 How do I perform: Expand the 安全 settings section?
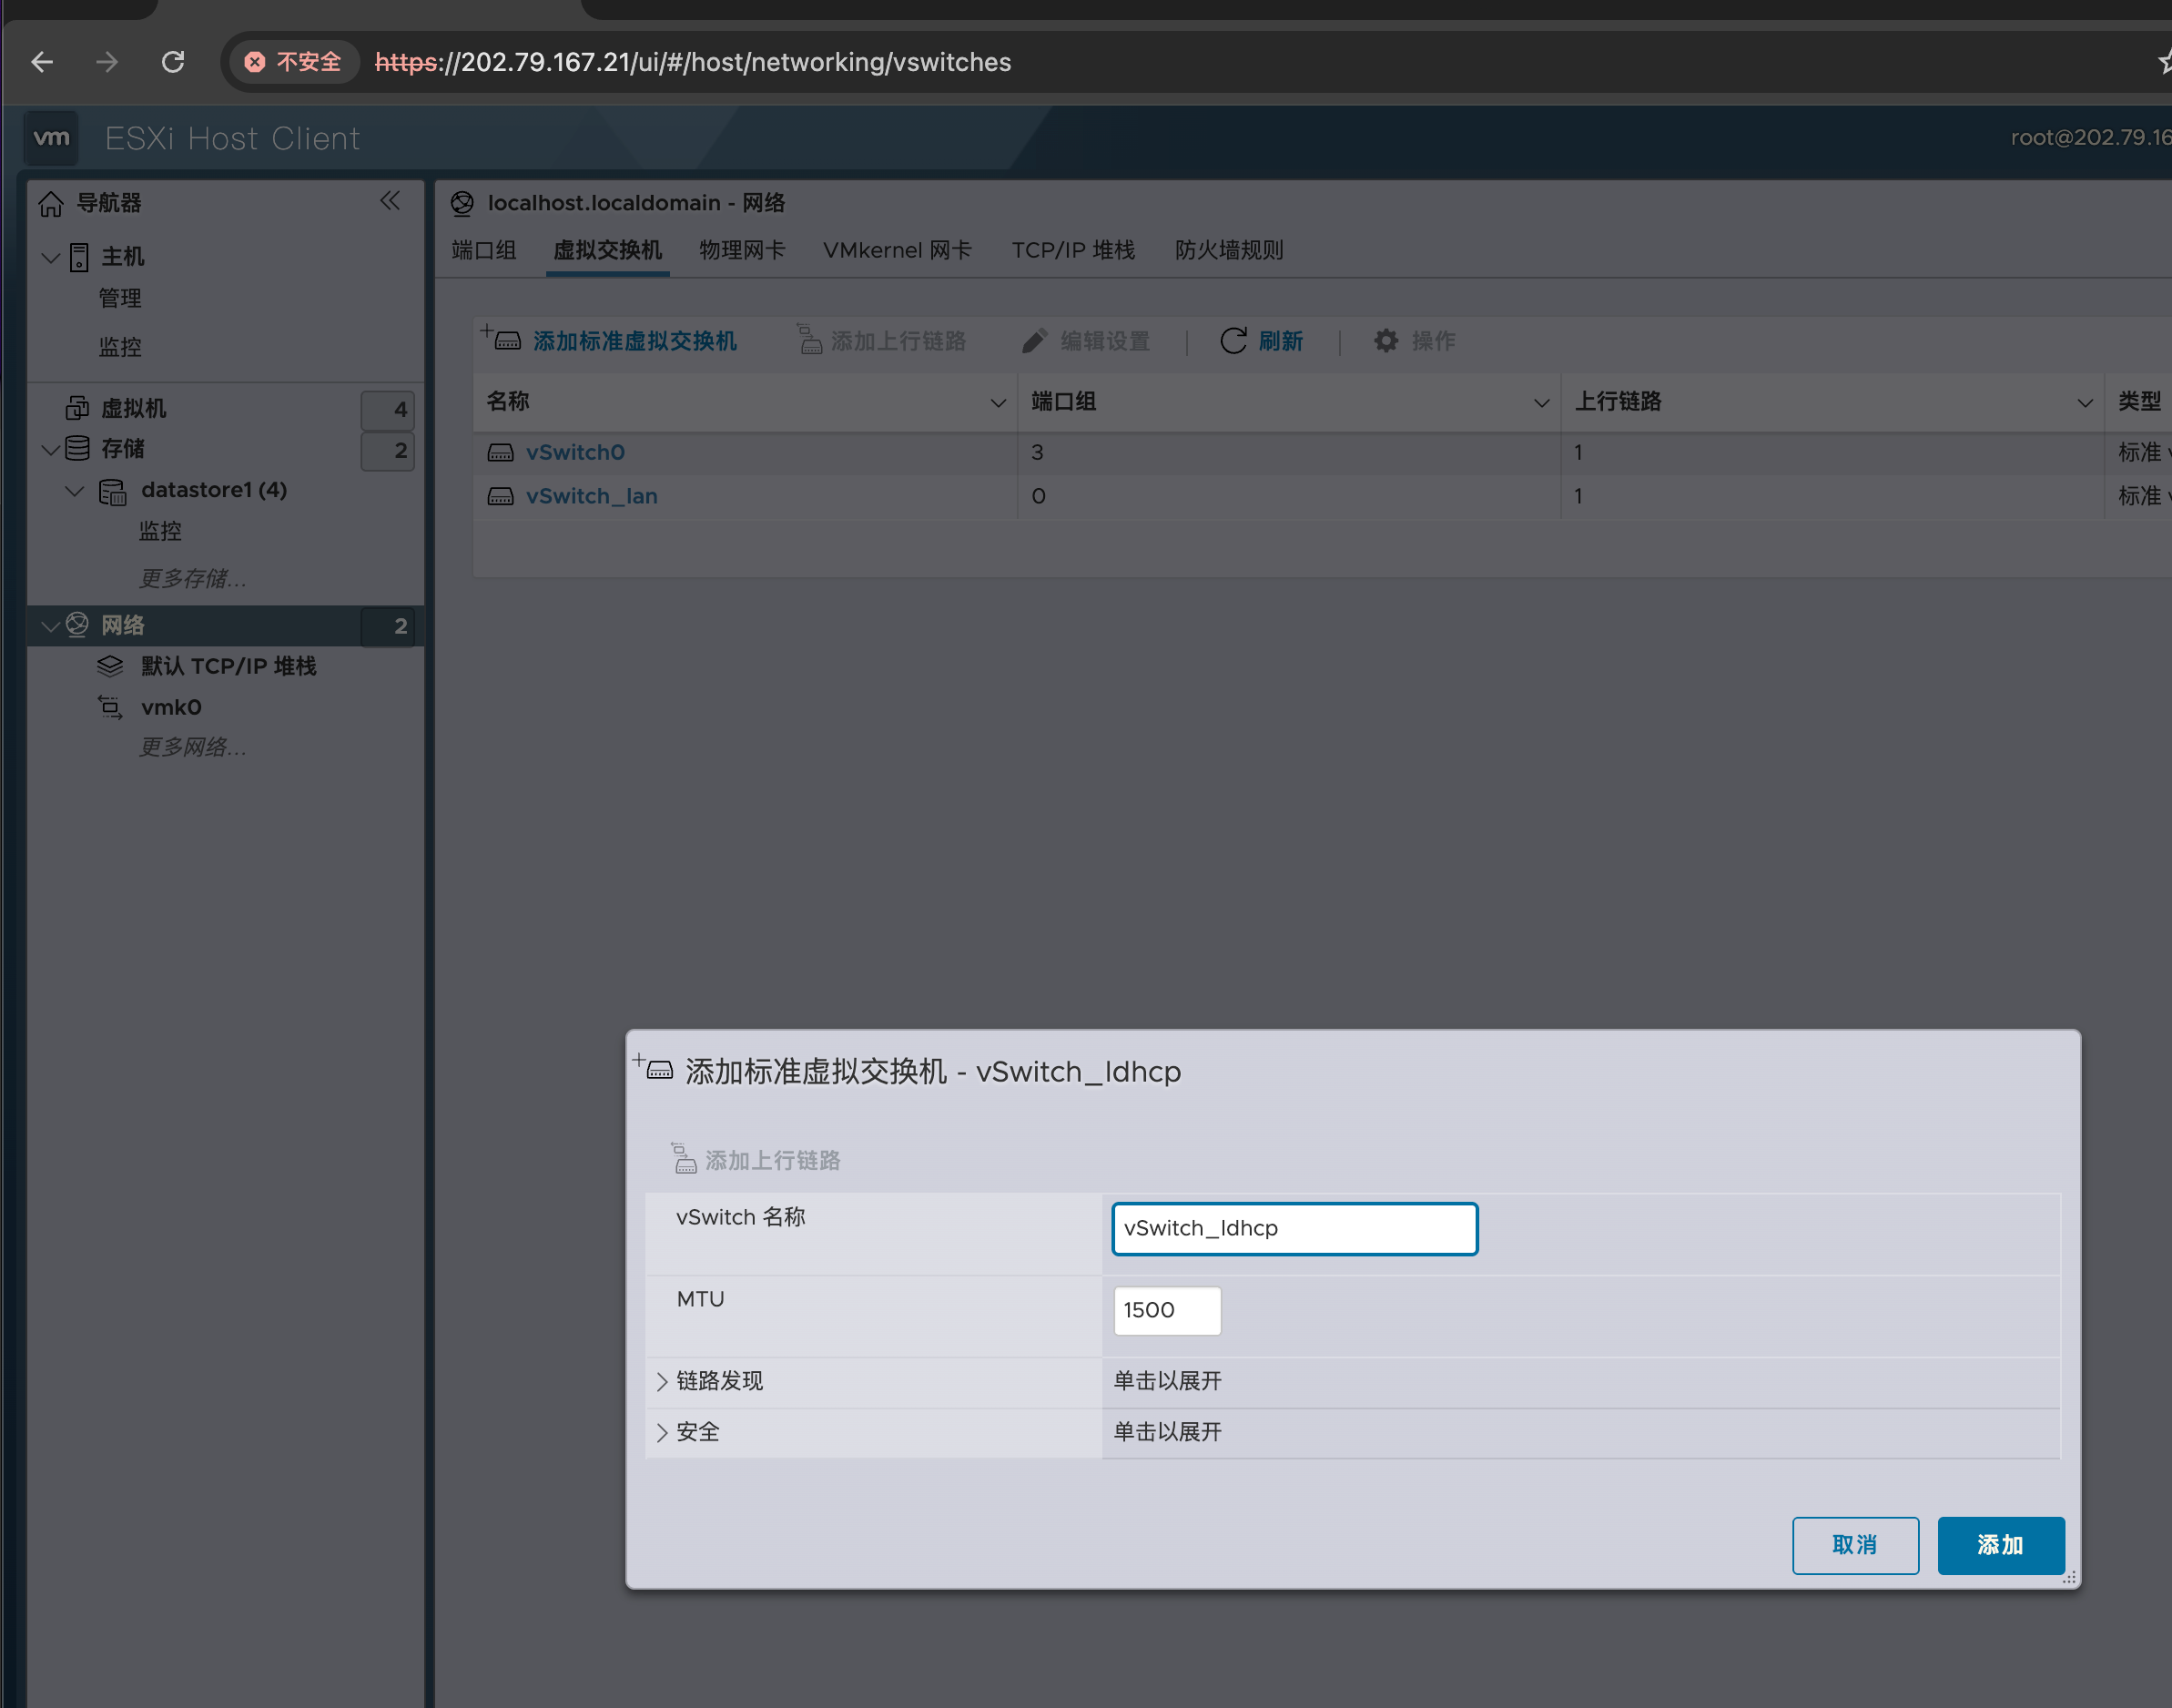pos(662,1432)
